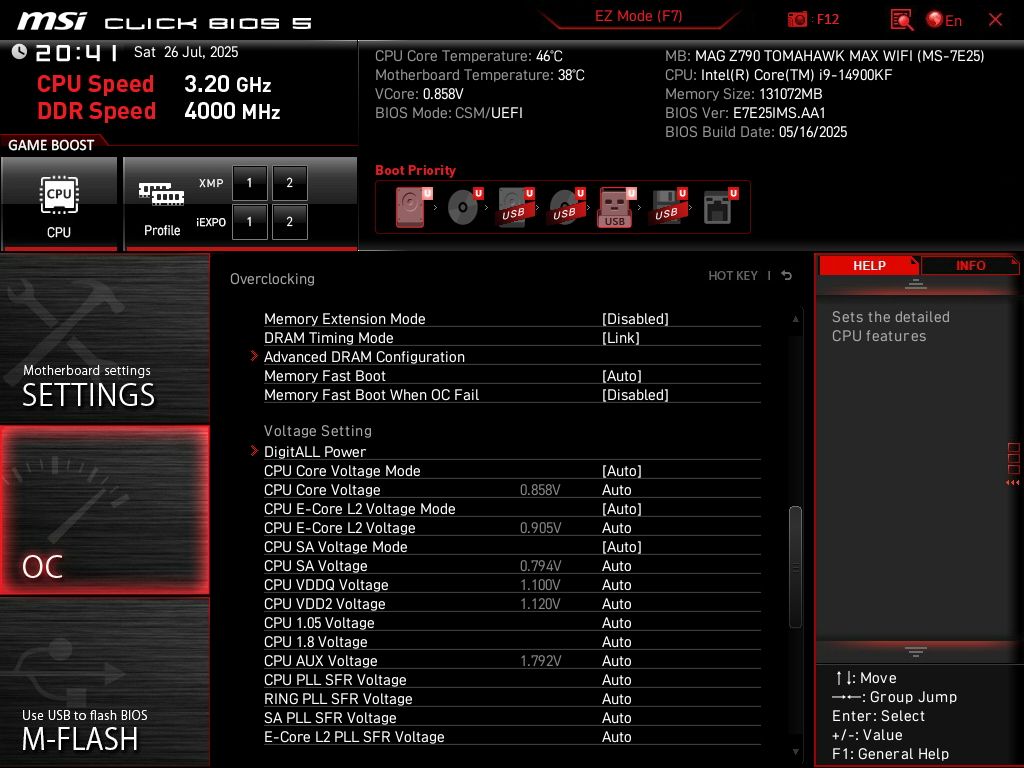Select the USB hard disk boot icon
The height and width of the screenshot is (768, 1024).
[x=515, y=207]
